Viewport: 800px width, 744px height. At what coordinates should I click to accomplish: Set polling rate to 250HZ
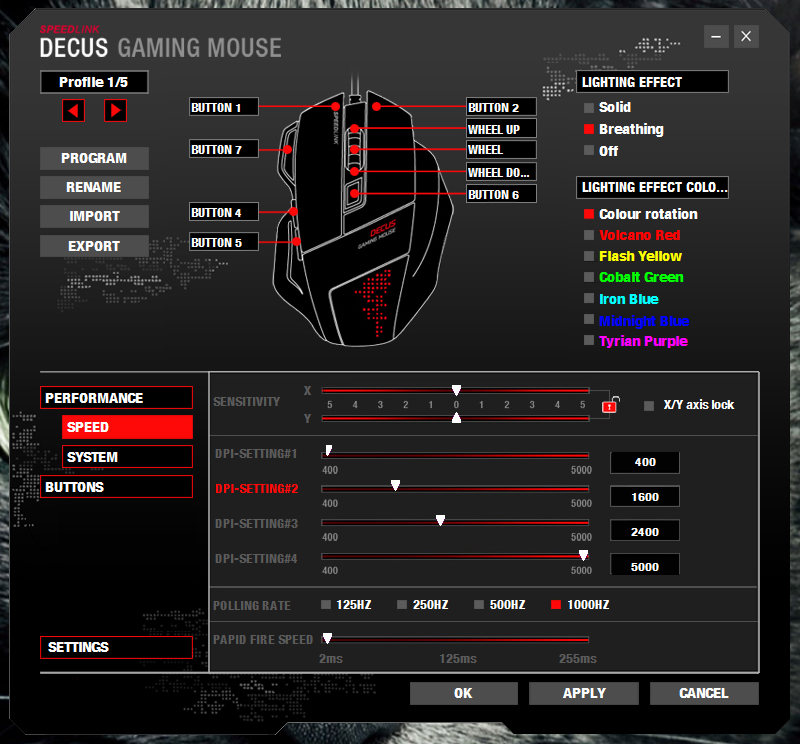[x=402, y=605]
